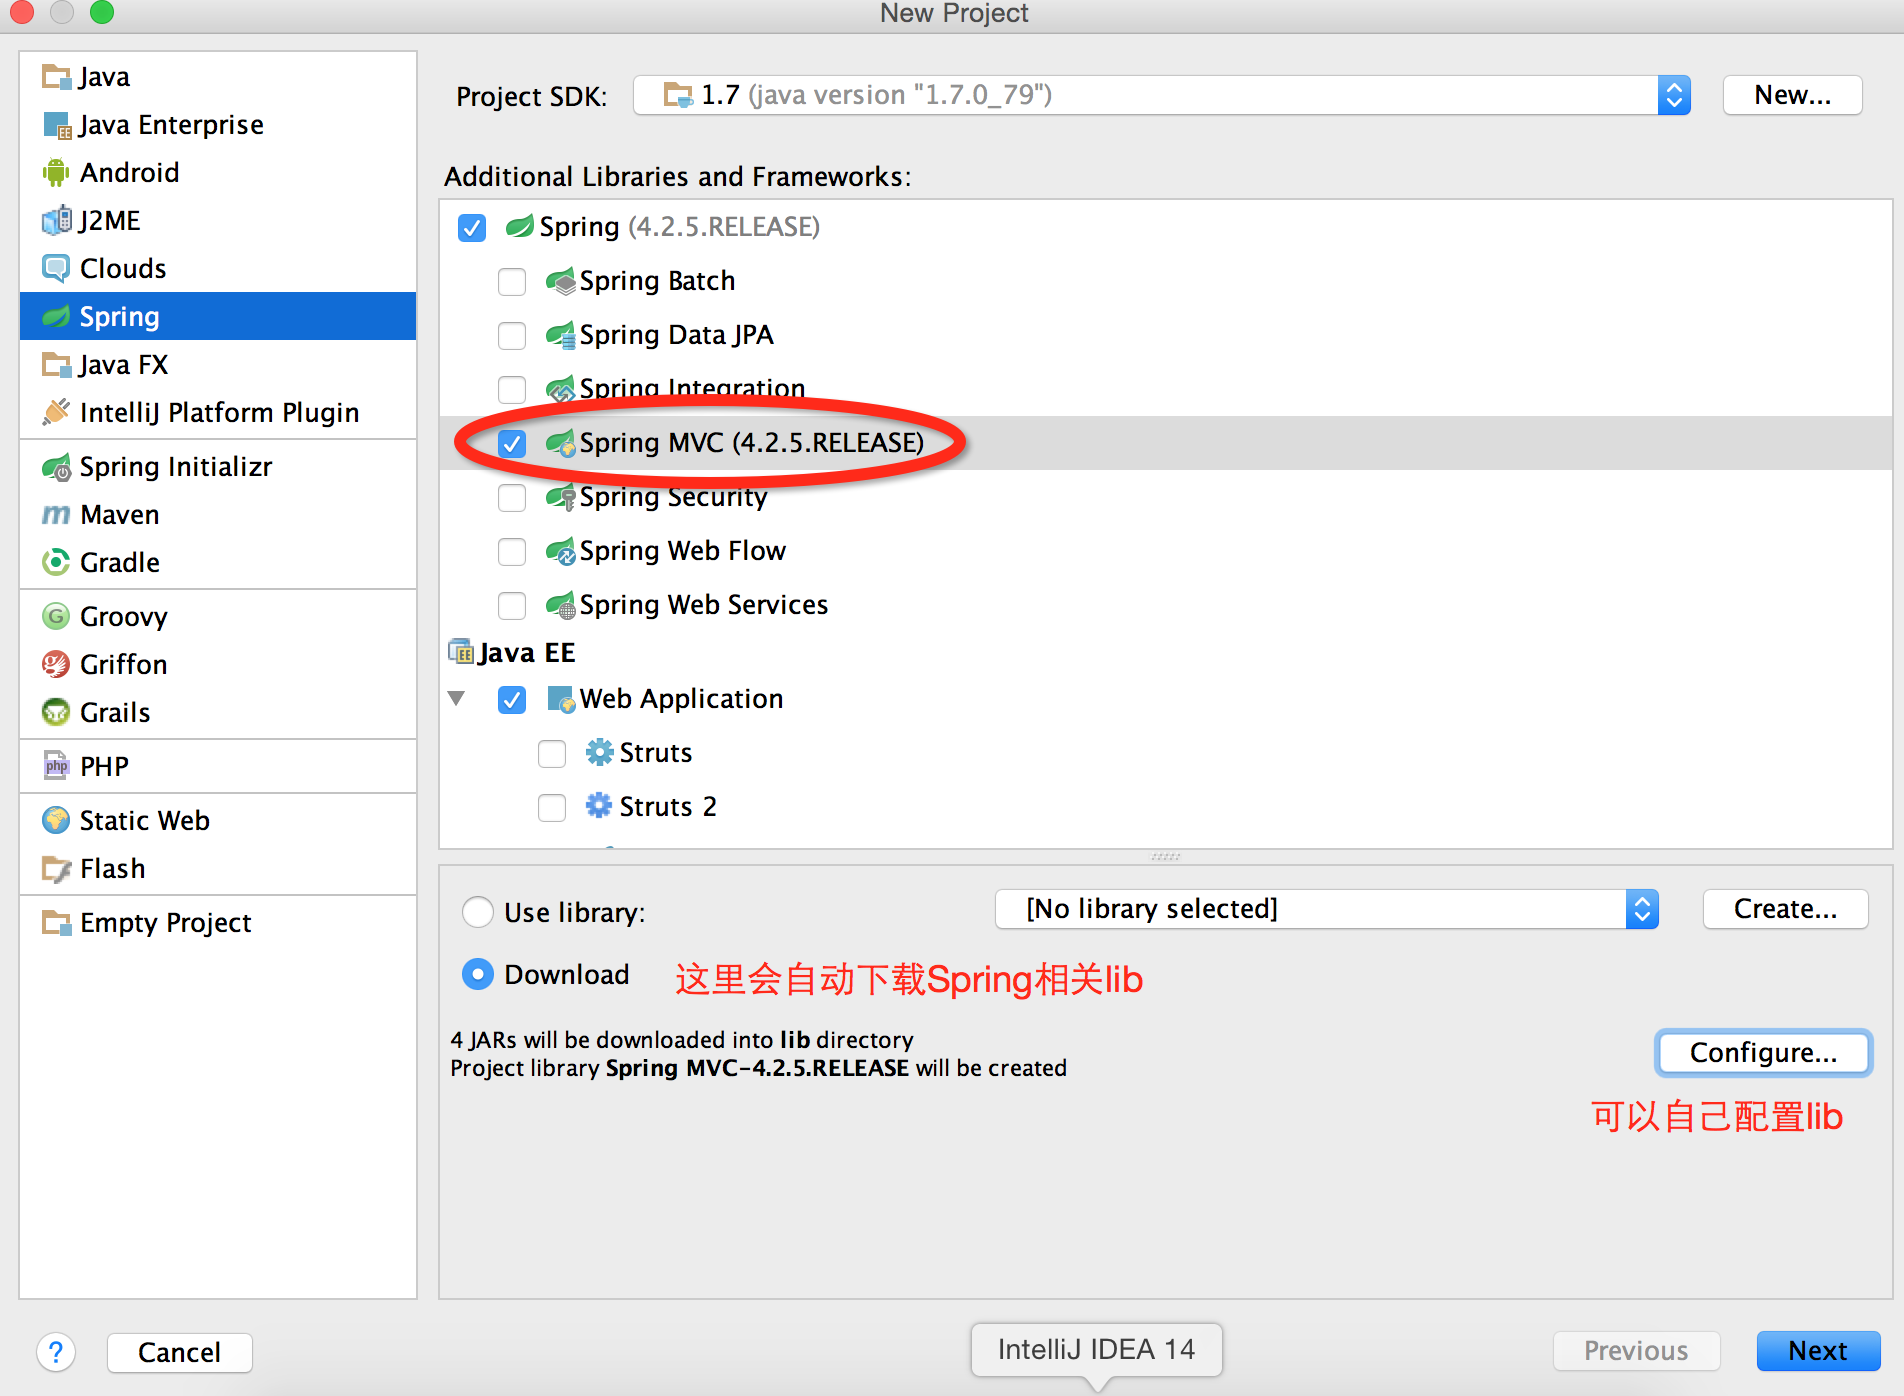This screenshot has height=1396, width=1904.
Task: Select the Use library radio button
Action: (x=478, y=912)
